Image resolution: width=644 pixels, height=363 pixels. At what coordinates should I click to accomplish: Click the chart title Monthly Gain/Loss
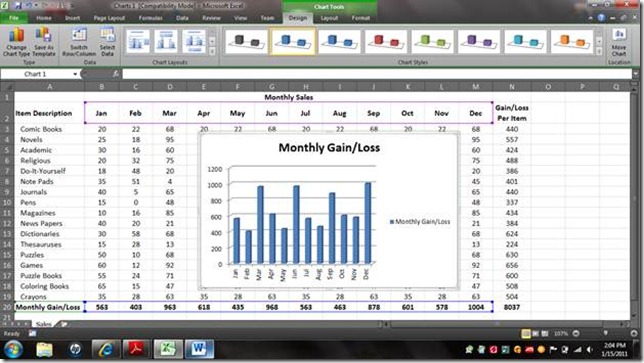pos(329,148)
